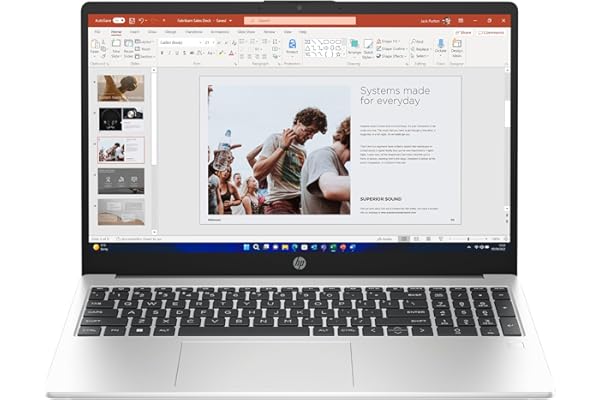Apply bold formatting with the B icon
The width and height of the screenshot is (600, 400).
coord(162,53)
